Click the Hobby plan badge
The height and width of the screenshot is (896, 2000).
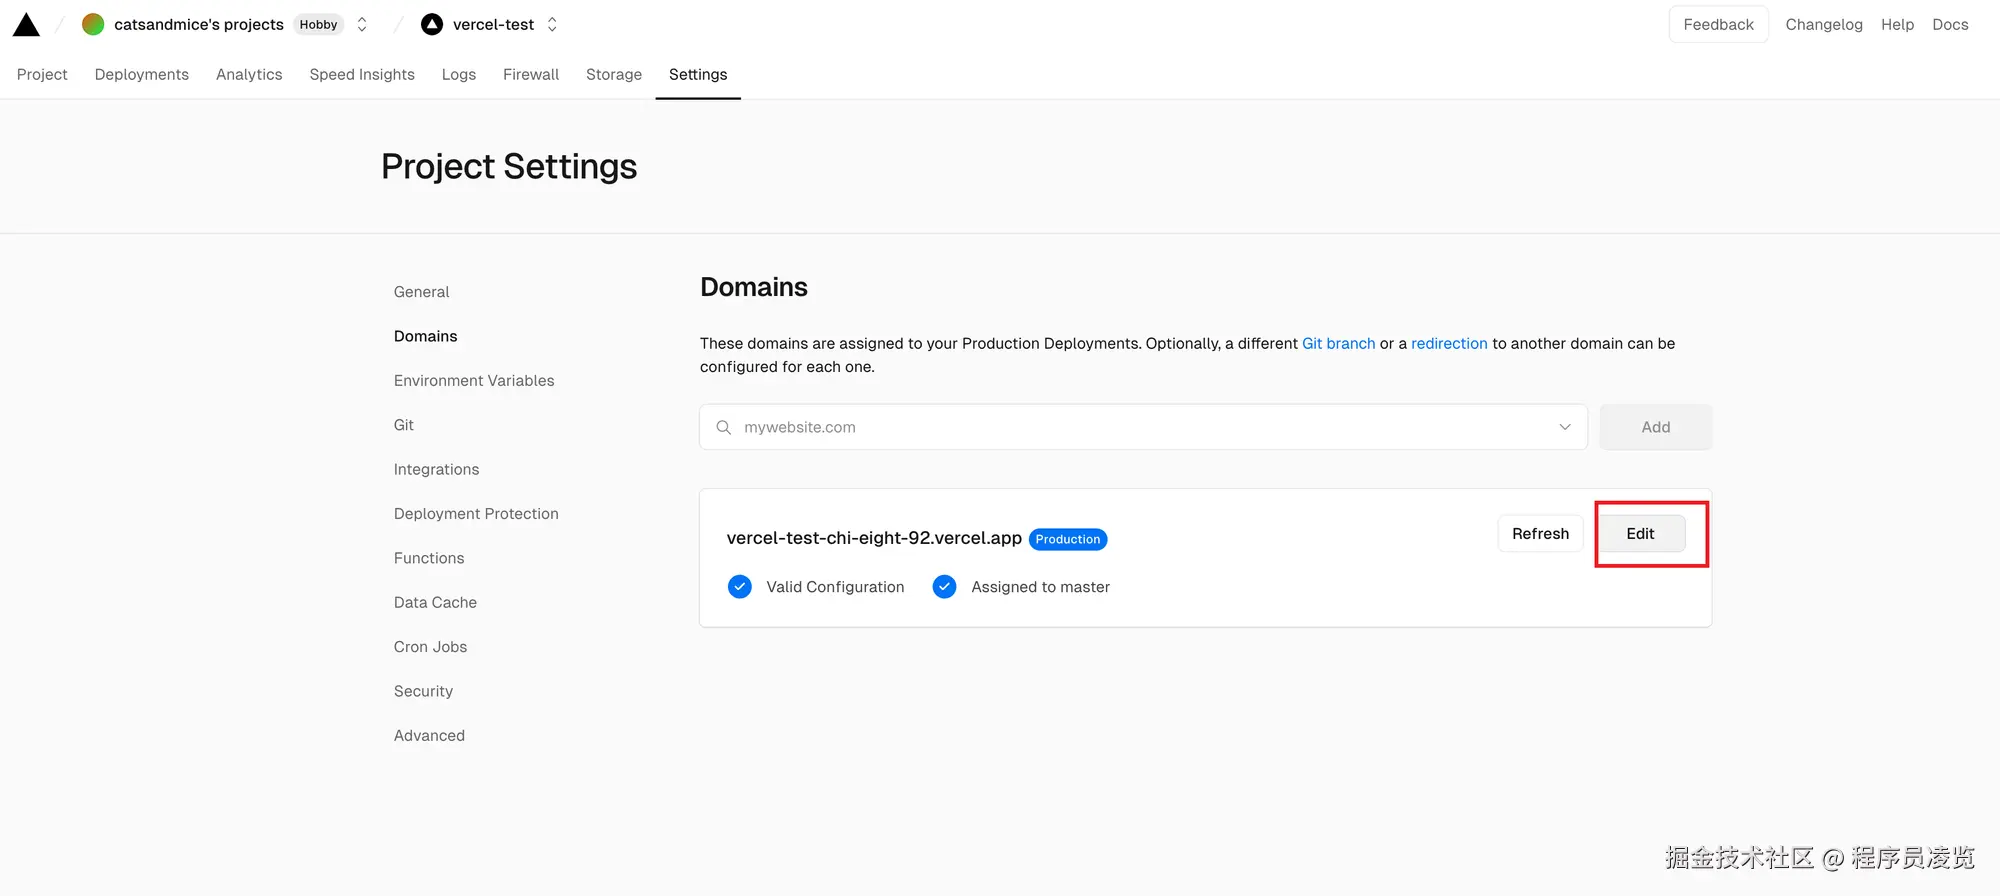coord(318,25)
